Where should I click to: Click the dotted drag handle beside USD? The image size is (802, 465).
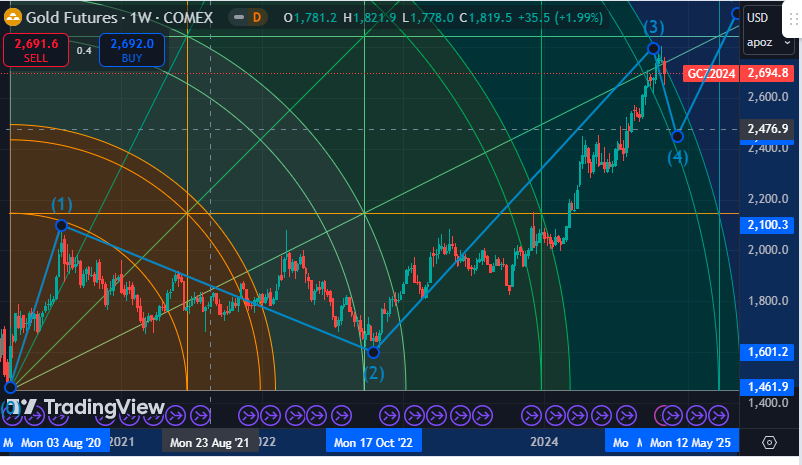(x=794, y=19)
